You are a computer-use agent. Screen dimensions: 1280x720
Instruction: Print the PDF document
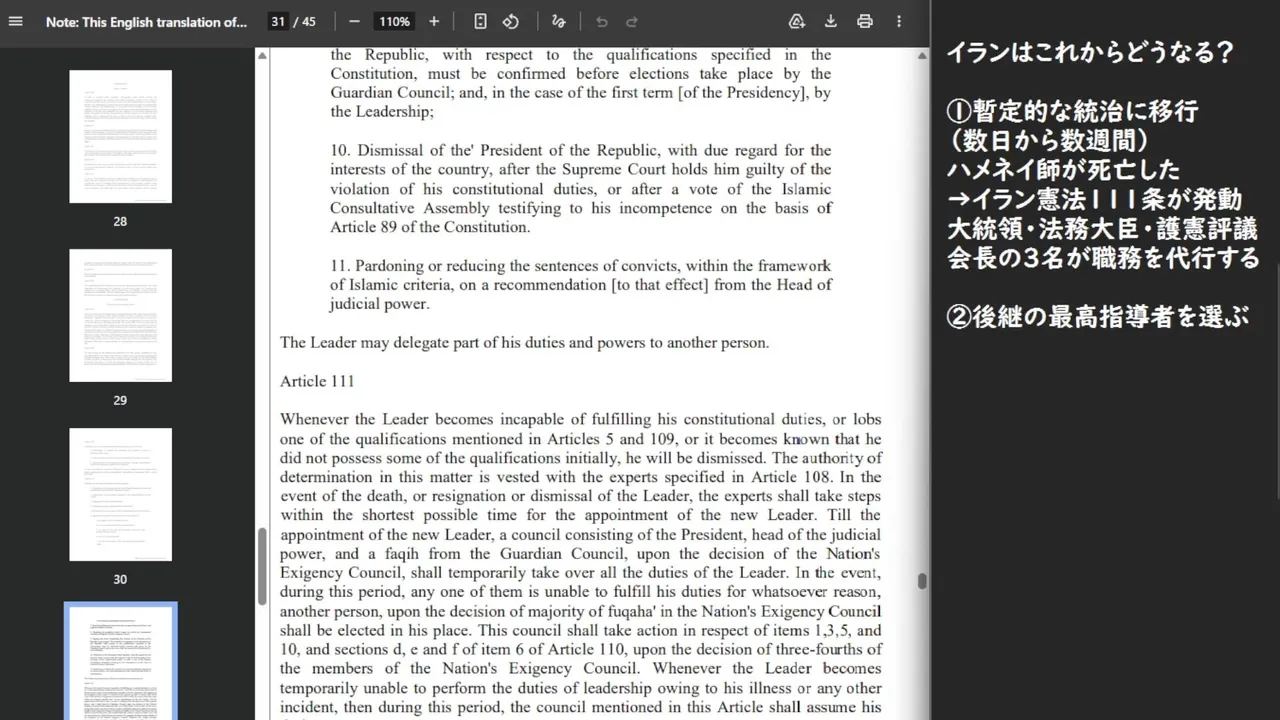(x=865, y=21)
